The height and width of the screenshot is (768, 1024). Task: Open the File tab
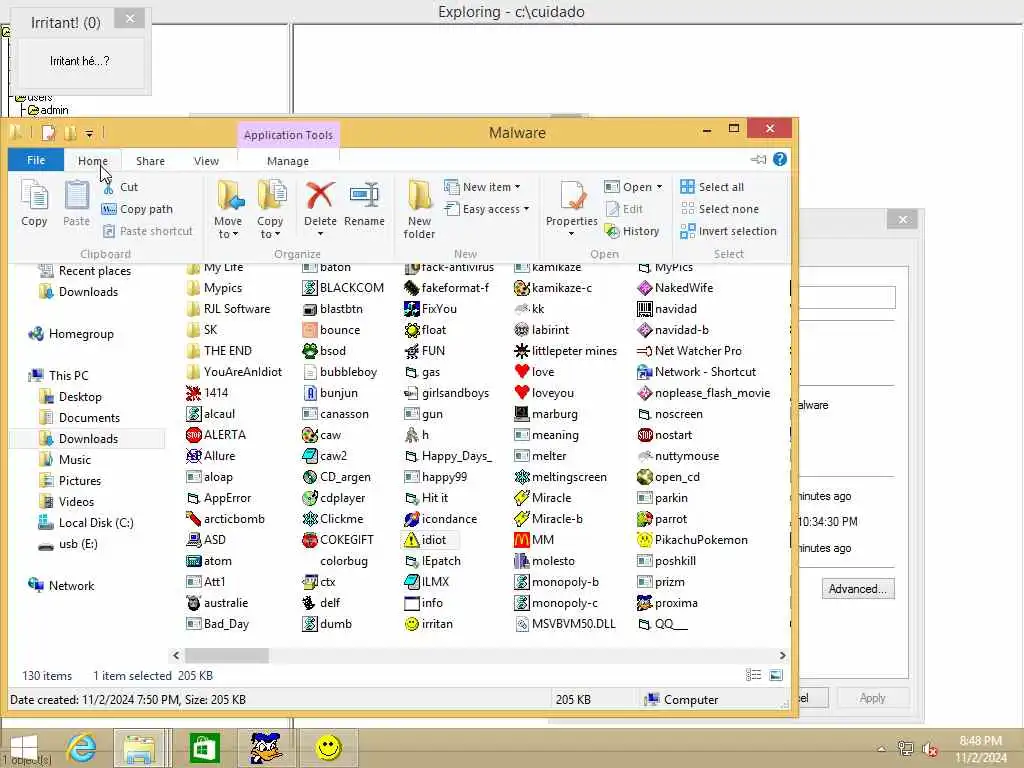coord(36,160)
